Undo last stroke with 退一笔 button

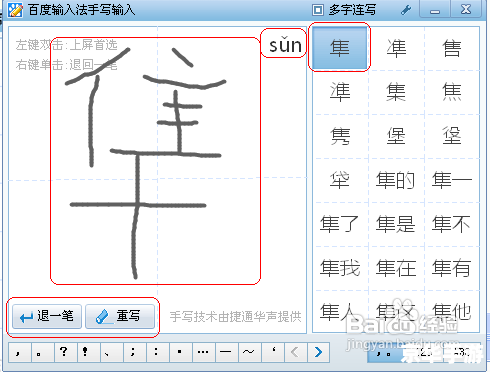click(x=47, y=316)
